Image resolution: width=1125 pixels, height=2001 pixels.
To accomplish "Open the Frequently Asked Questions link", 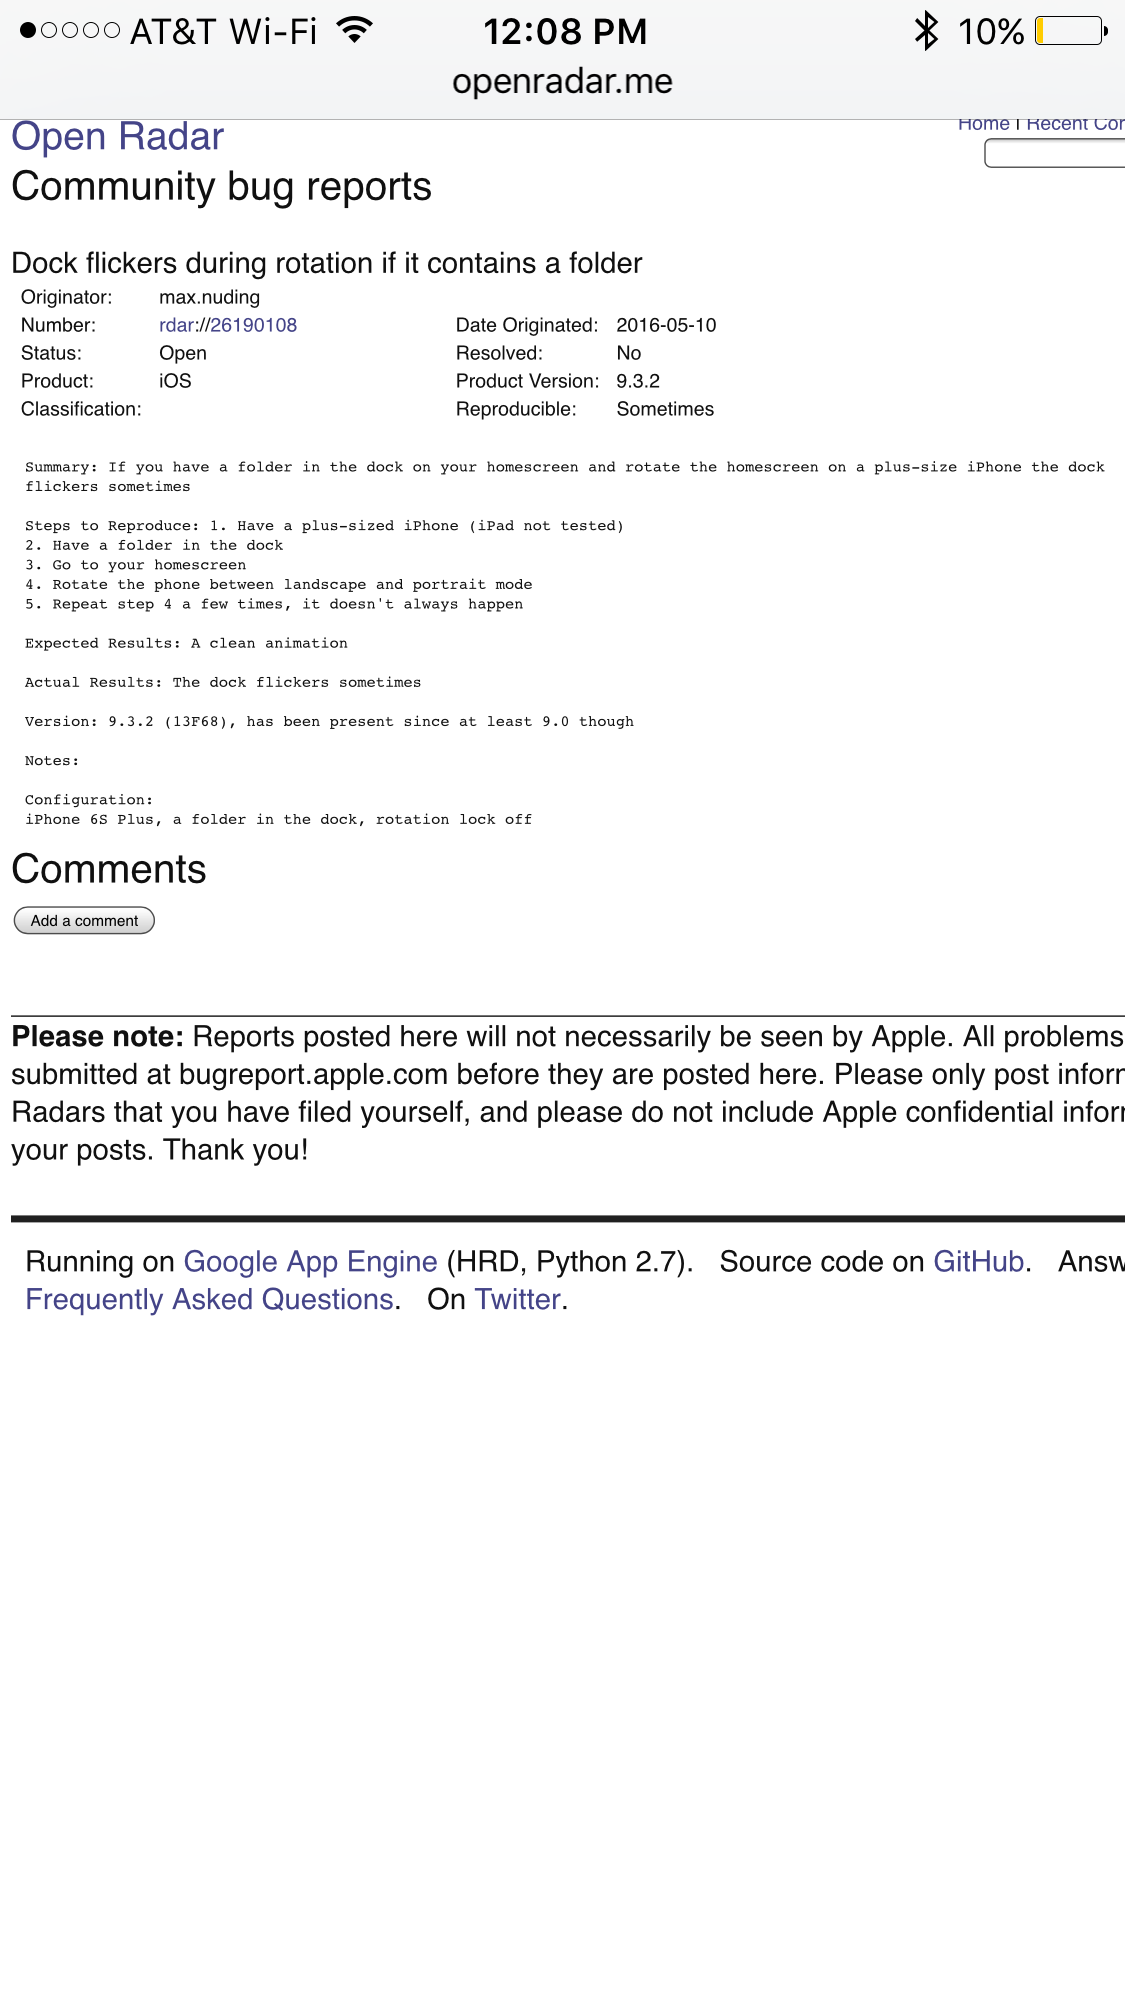I will point(209,1300).
